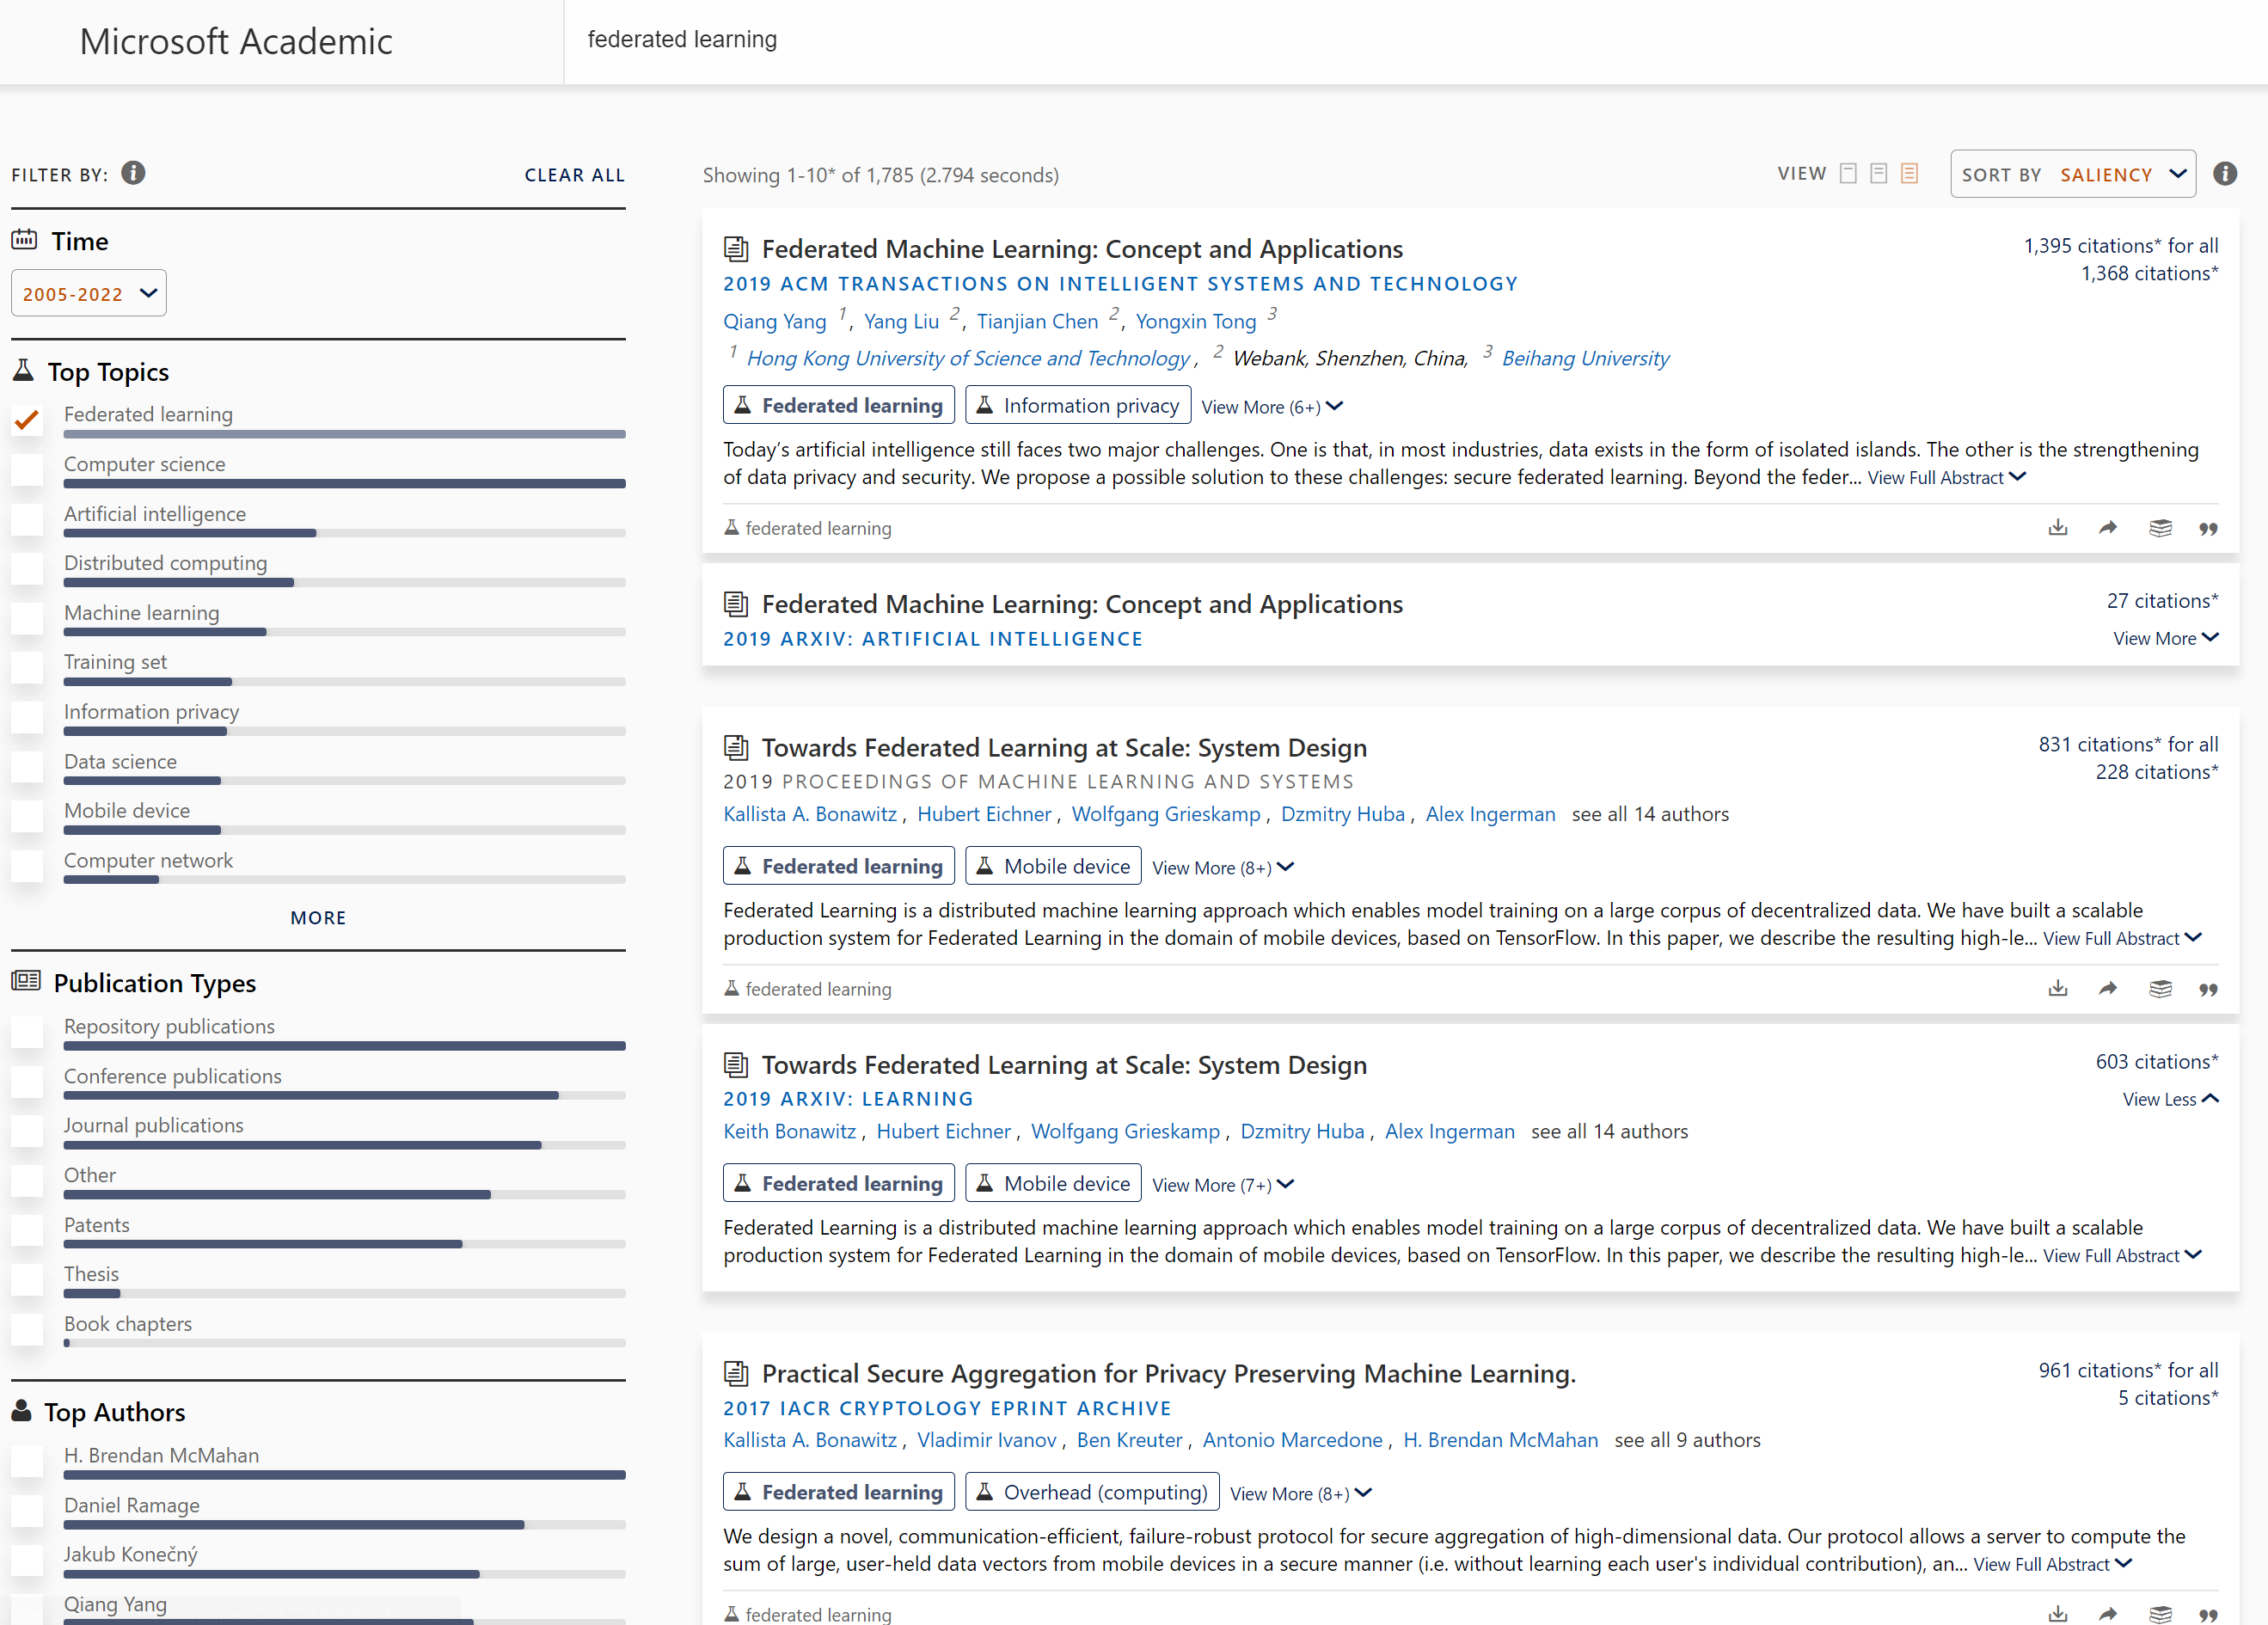Uncheck the Federated learning topic filter
The height and width of the screenshot is (1625, 2268).
(27, 420)
